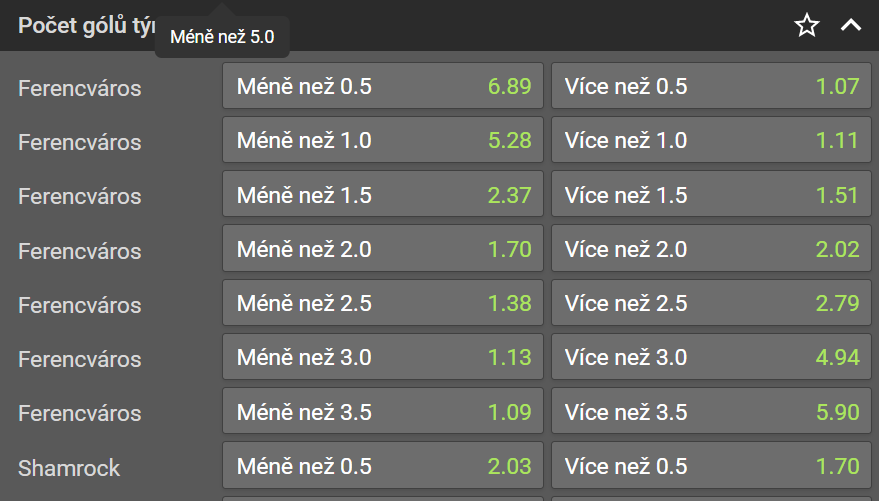Screen dimensions: 879x501
Task: Bet Ferencváros Méně než 2.0 at 1.70
Action: [x=383, y=249]
